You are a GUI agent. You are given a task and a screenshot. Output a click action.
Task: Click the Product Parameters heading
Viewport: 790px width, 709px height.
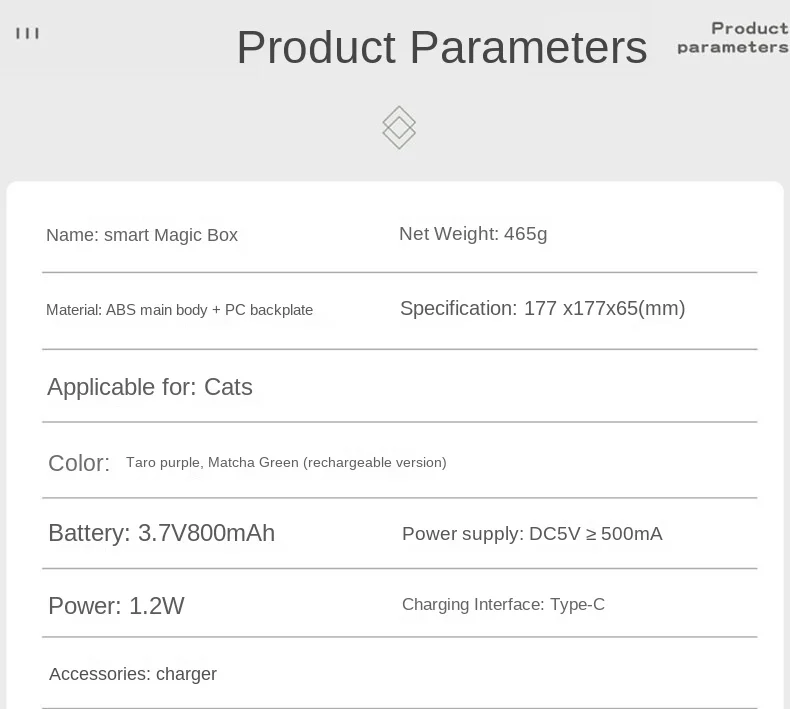pos(441,47)
